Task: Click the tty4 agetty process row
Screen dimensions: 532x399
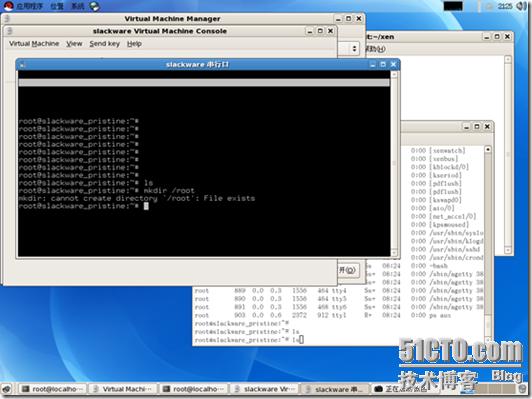Action: (x=338, y=290)
